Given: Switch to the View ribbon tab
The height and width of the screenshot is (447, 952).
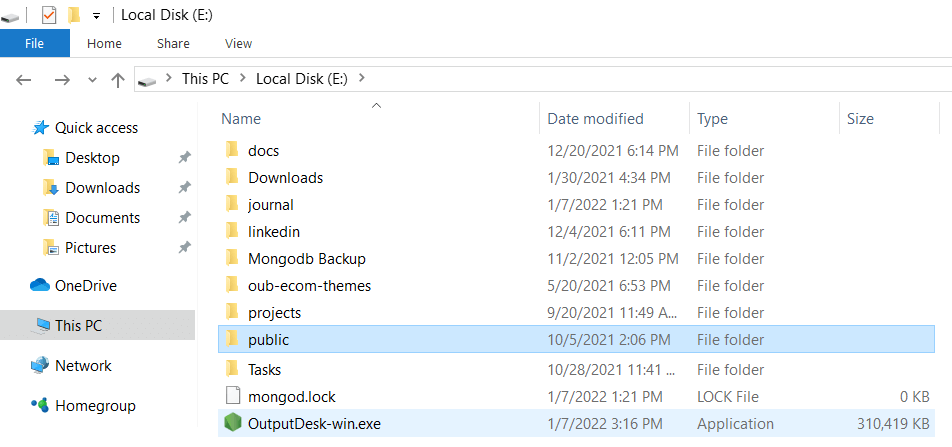Looking at the screenshot, I should (x=238, y=43).
